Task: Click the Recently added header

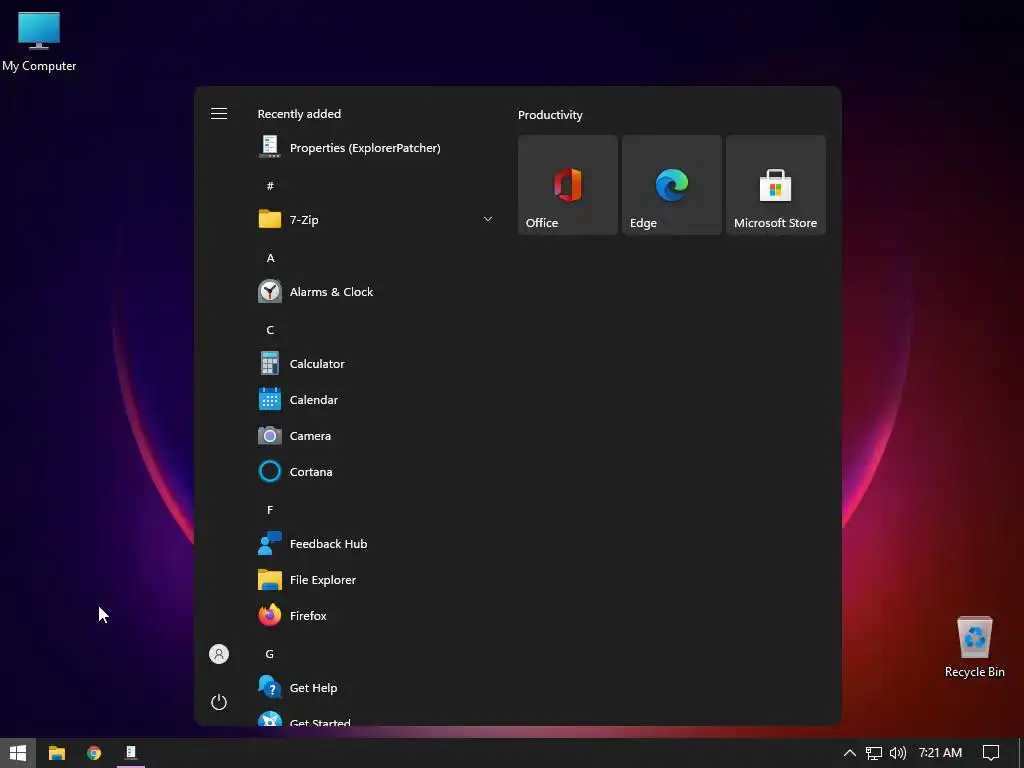Action: click(x=299, y=114)
